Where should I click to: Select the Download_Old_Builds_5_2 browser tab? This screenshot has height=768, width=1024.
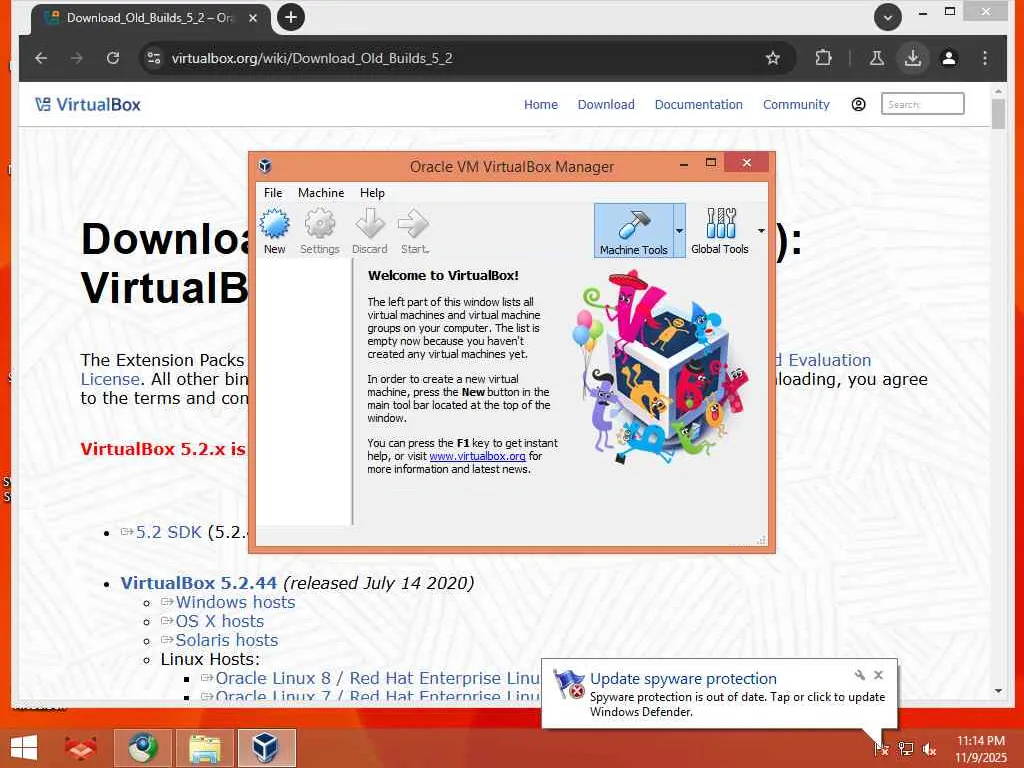(152, 18)
